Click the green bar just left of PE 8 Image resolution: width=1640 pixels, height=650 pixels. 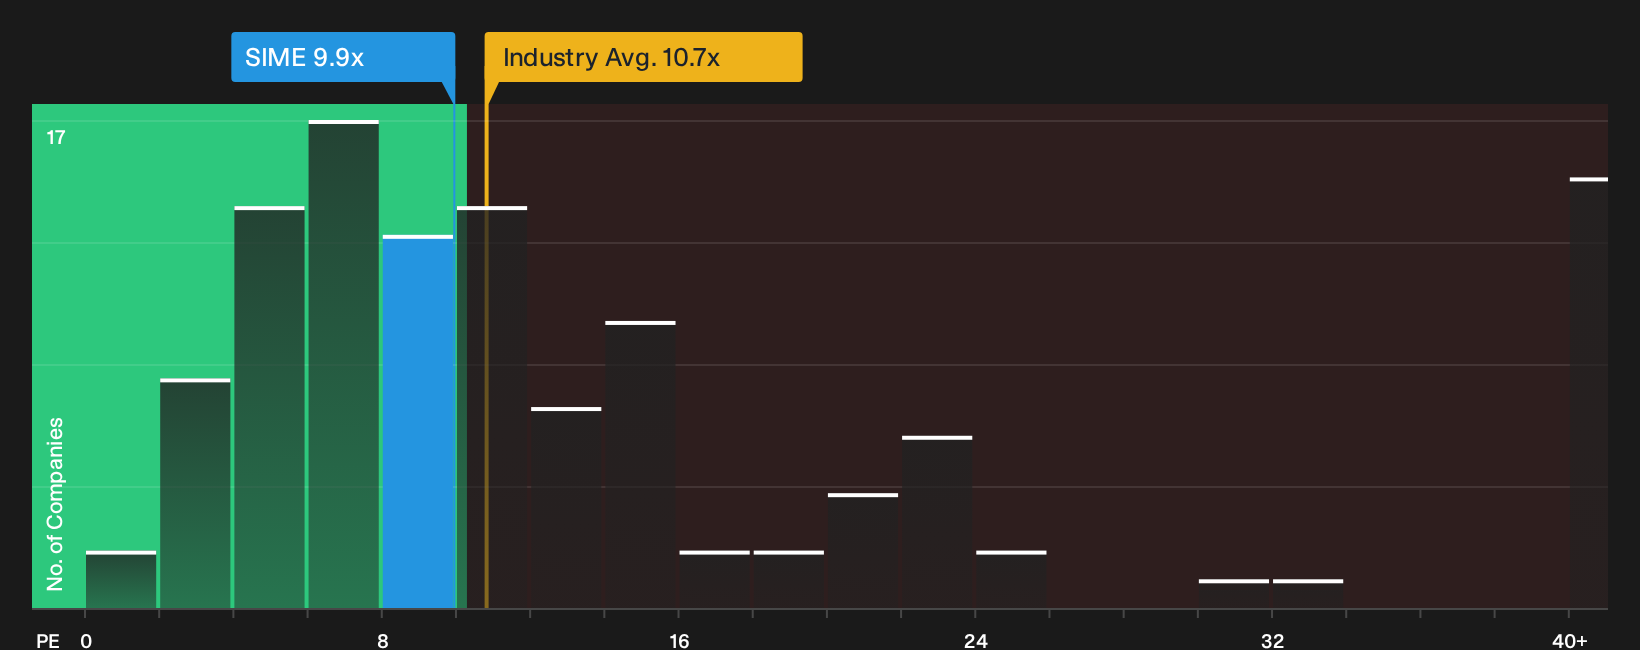click(x=344, y=364)
